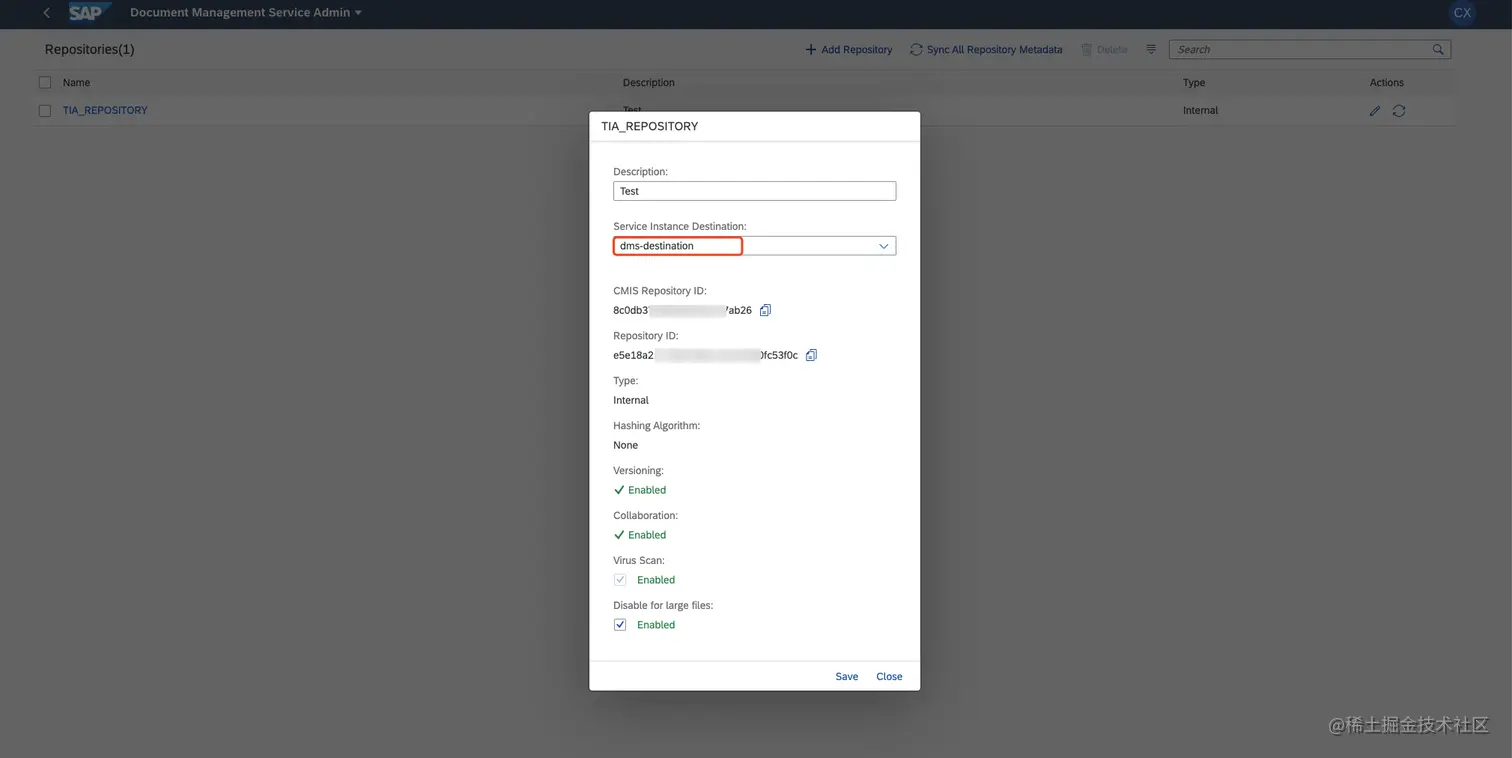
Task: Sync All Repository Metadata
Action: point(986,49)
